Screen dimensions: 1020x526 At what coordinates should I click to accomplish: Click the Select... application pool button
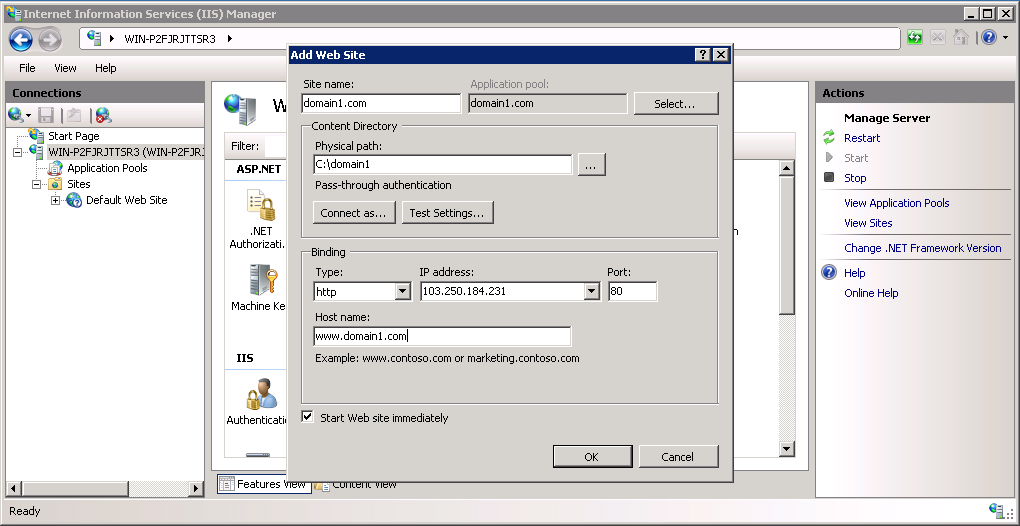(x=676, y=103)
